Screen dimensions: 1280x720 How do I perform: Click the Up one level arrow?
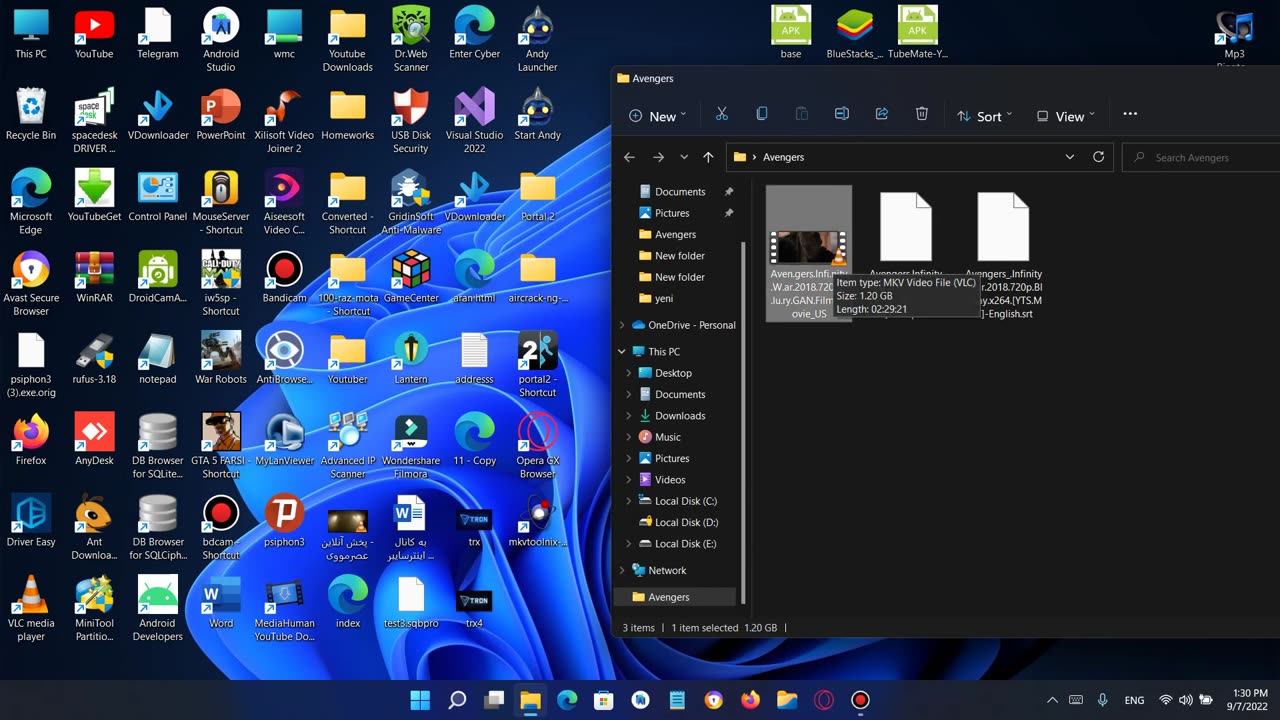(708, 157)
